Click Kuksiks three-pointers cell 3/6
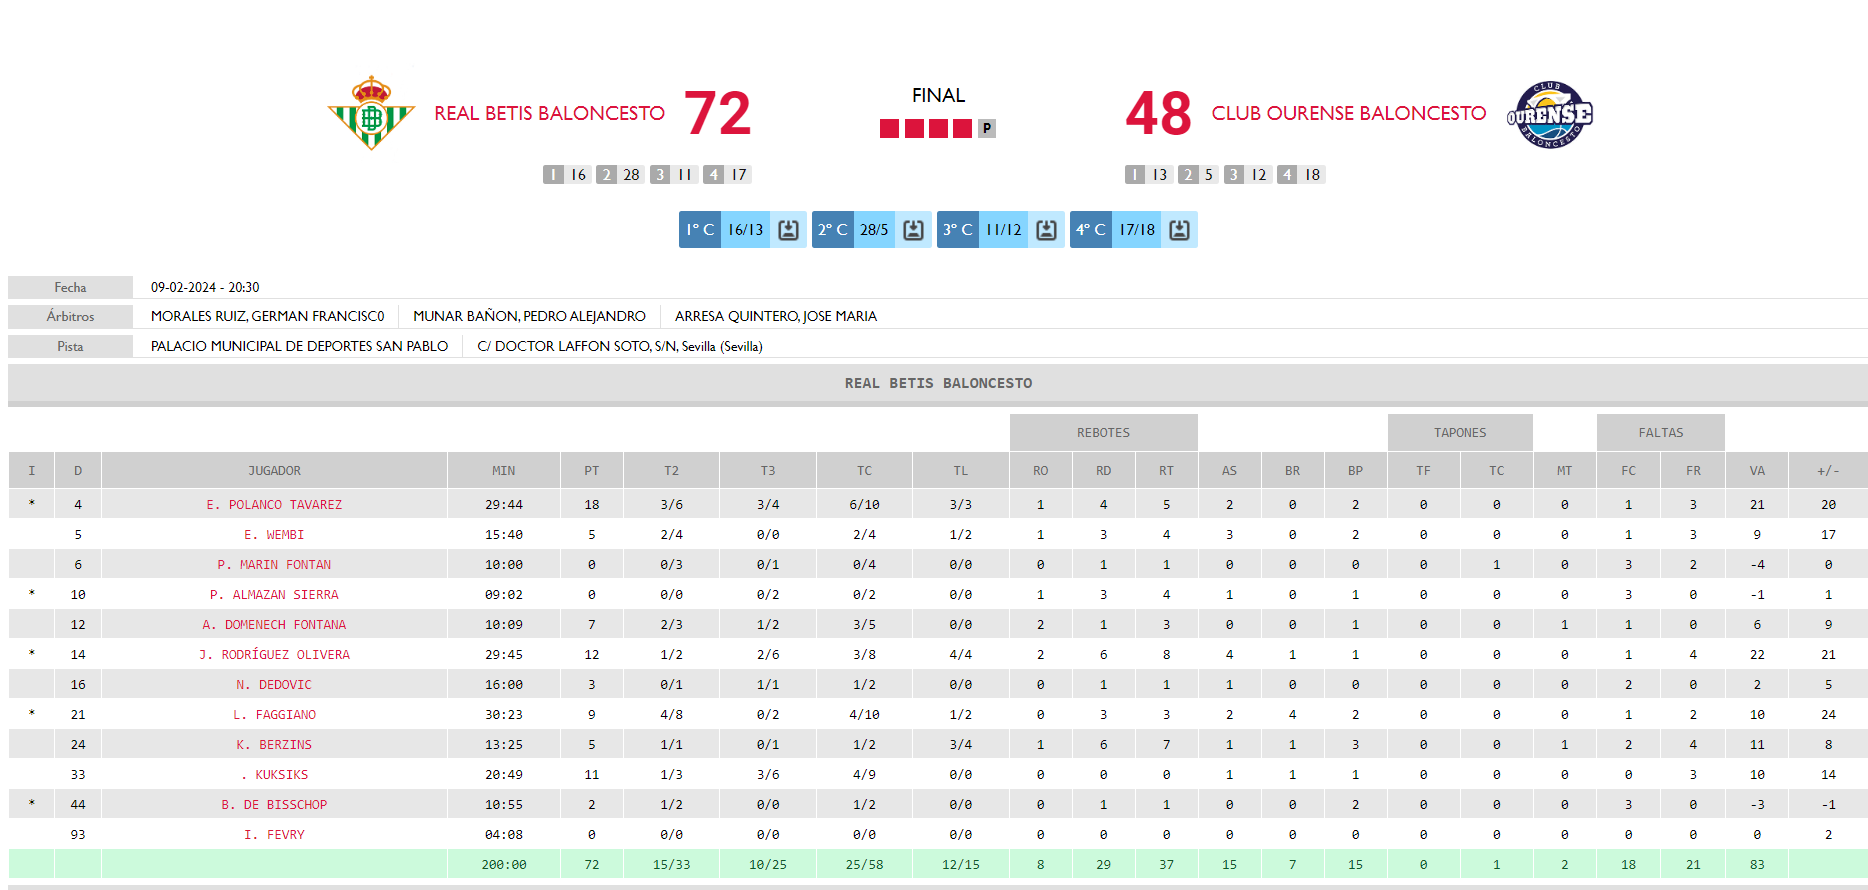Viewport: 1868px width, 890px height. click(768, 775)
